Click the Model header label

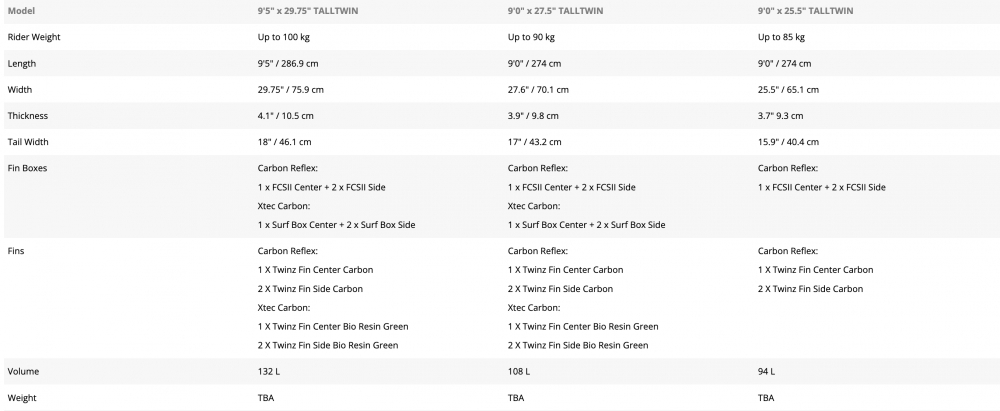click(21, 11)
